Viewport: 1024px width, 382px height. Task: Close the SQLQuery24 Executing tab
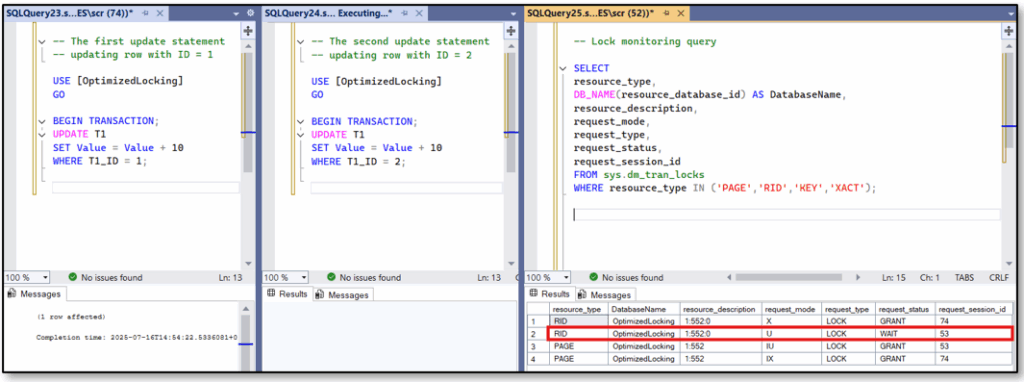tap(418, 12)
